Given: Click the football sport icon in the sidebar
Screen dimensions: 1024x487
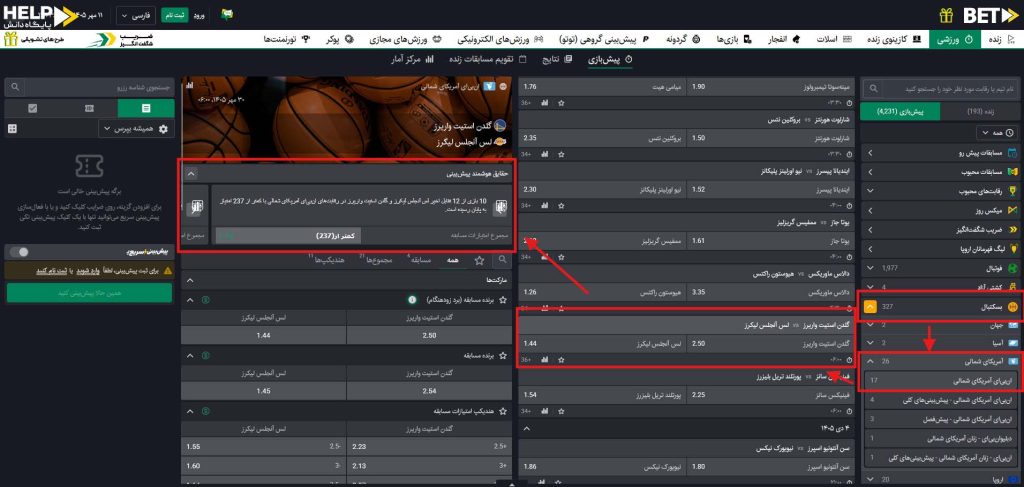Looking at the screenshot, I should [x=1013, y=268].
